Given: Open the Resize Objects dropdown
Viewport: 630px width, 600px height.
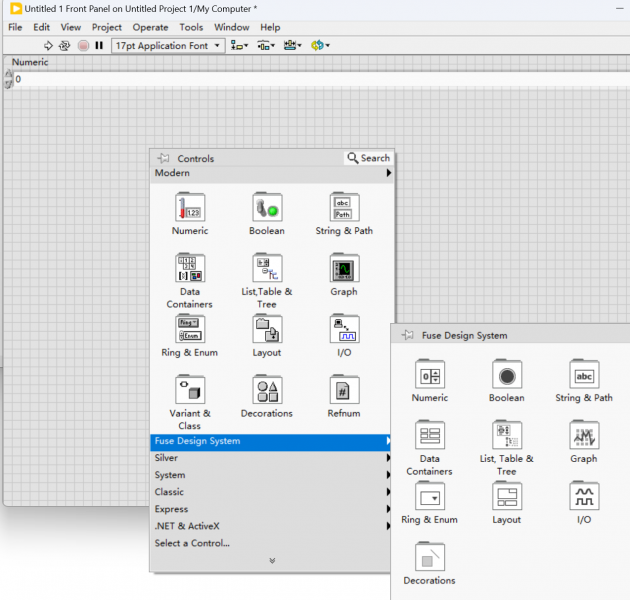Looking at the screenshot, I should click(x=292, y=45).
